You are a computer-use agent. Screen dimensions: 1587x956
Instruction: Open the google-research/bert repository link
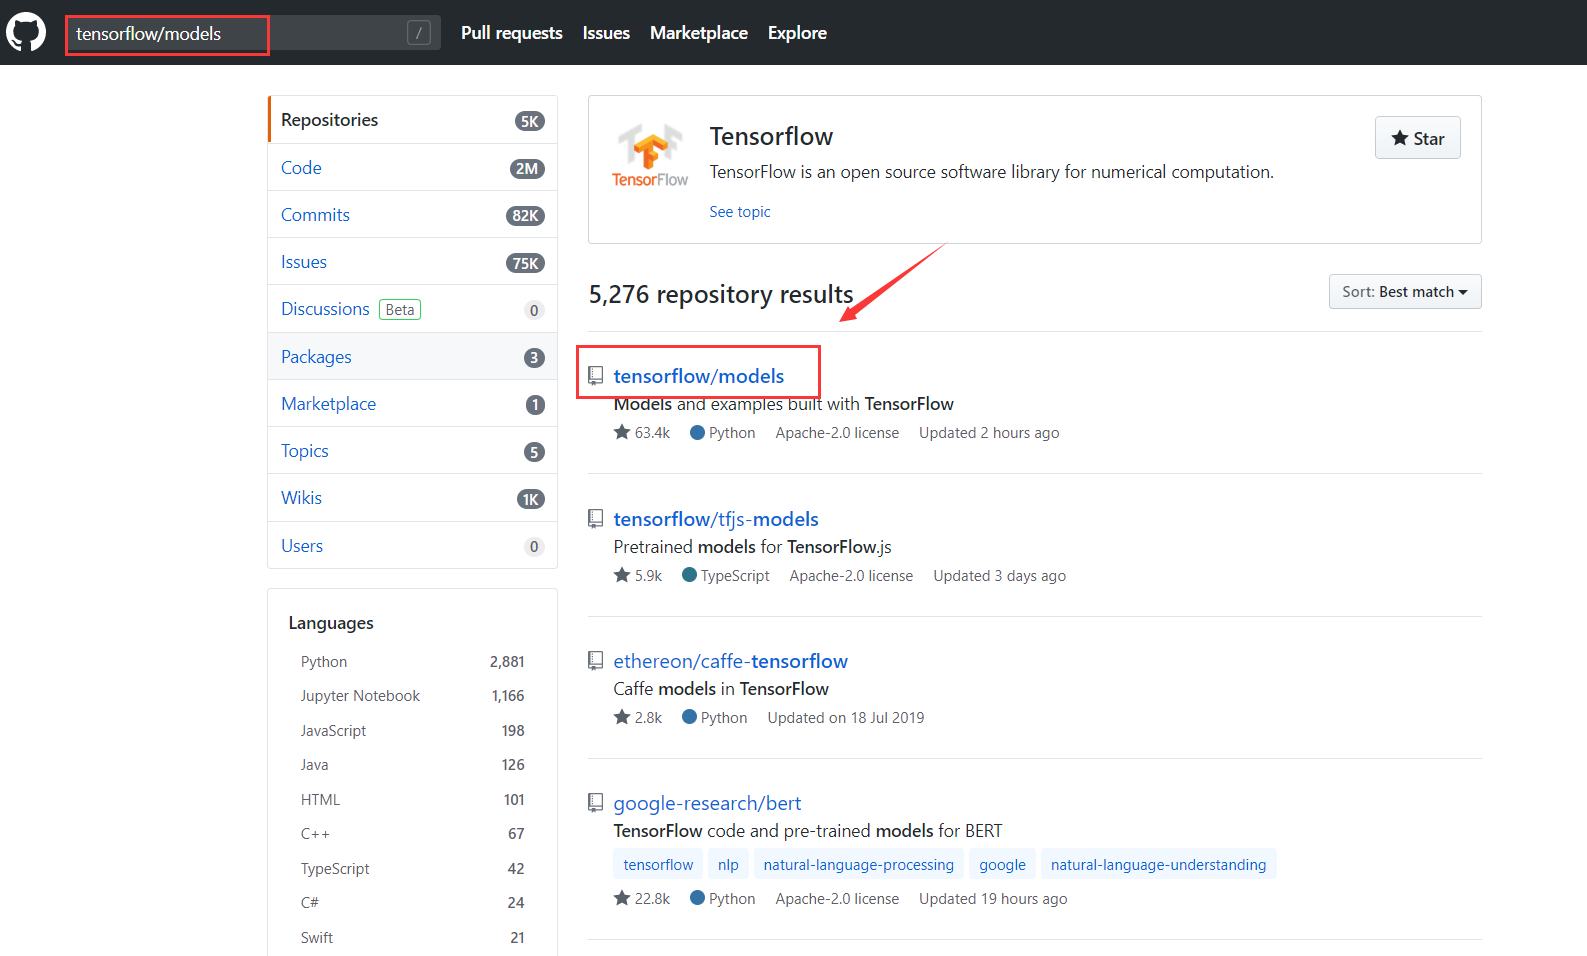click(707, 803)
